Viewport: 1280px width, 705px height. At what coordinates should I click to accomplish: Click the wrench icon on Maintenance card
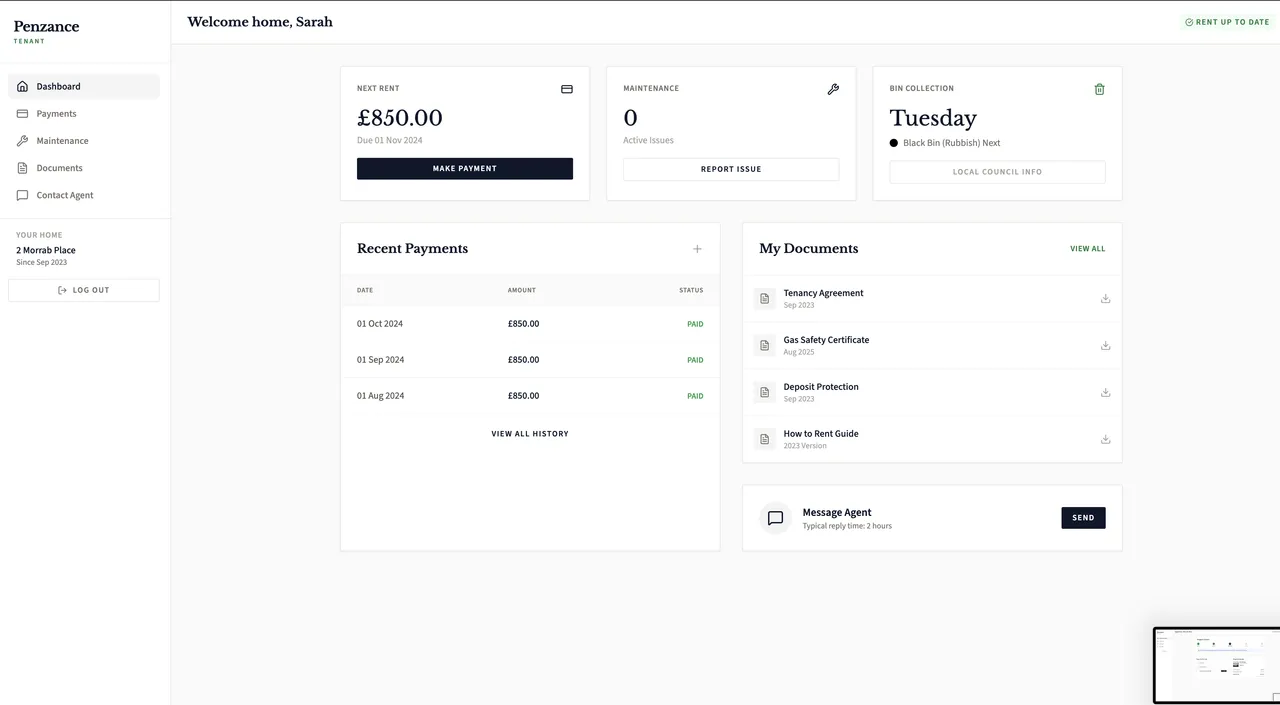pyautogui.click(x=833, y=89)
